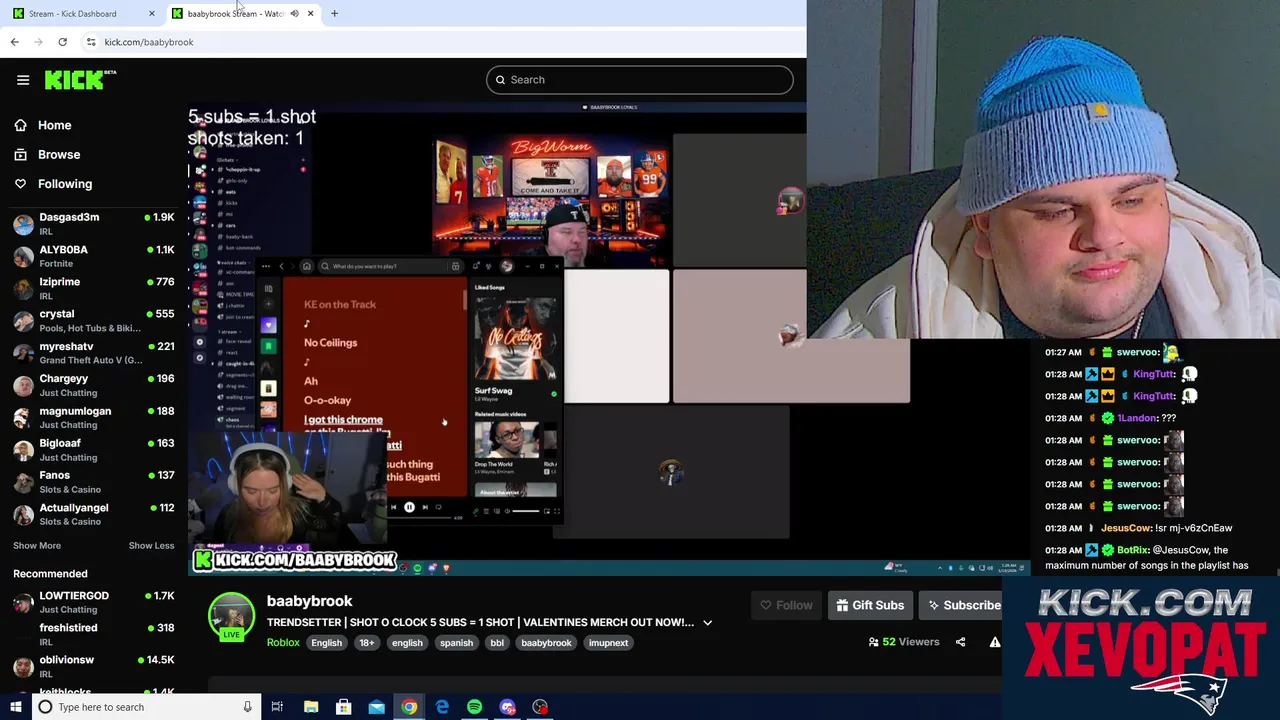This screenshot has width=1280, height=720.
Task: Open Discord from taskbar
Action: point(507,707)
